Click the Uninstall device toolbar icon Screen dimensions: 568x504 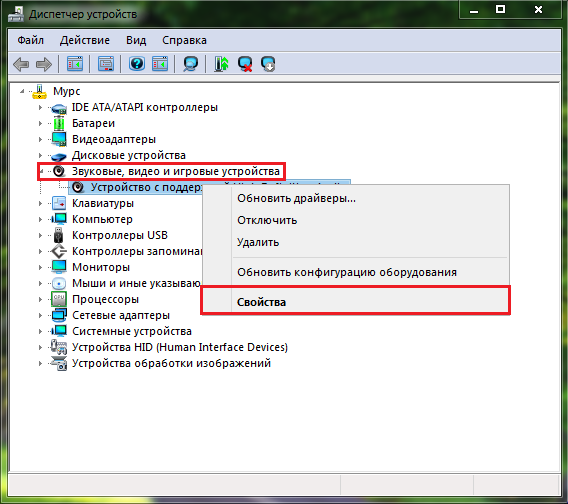(268, 64)
